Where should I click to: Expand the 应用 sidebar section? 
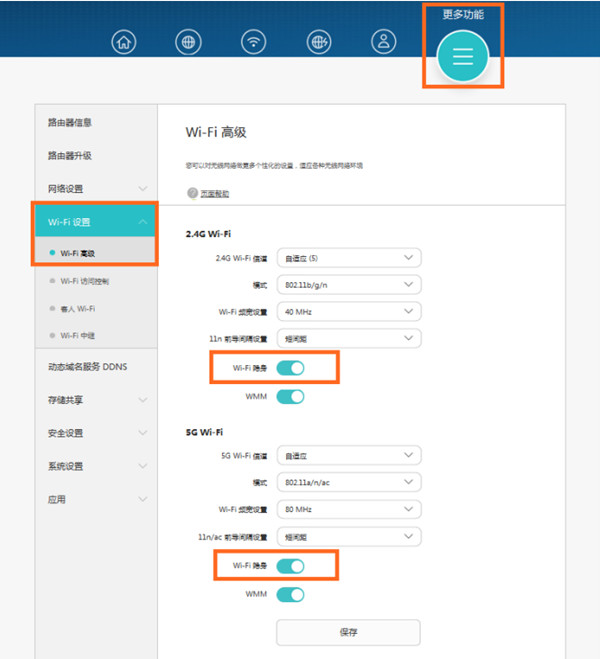(96, 499)
